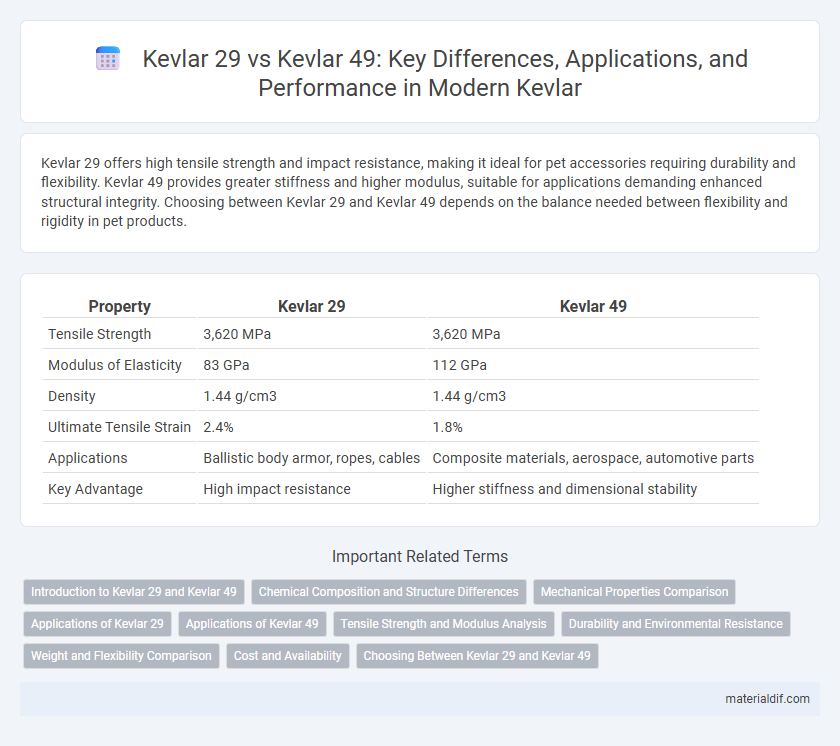Click the intro paragraph about Kevlar 29
This screenshot has width=840, height=746.
(418, 192)
